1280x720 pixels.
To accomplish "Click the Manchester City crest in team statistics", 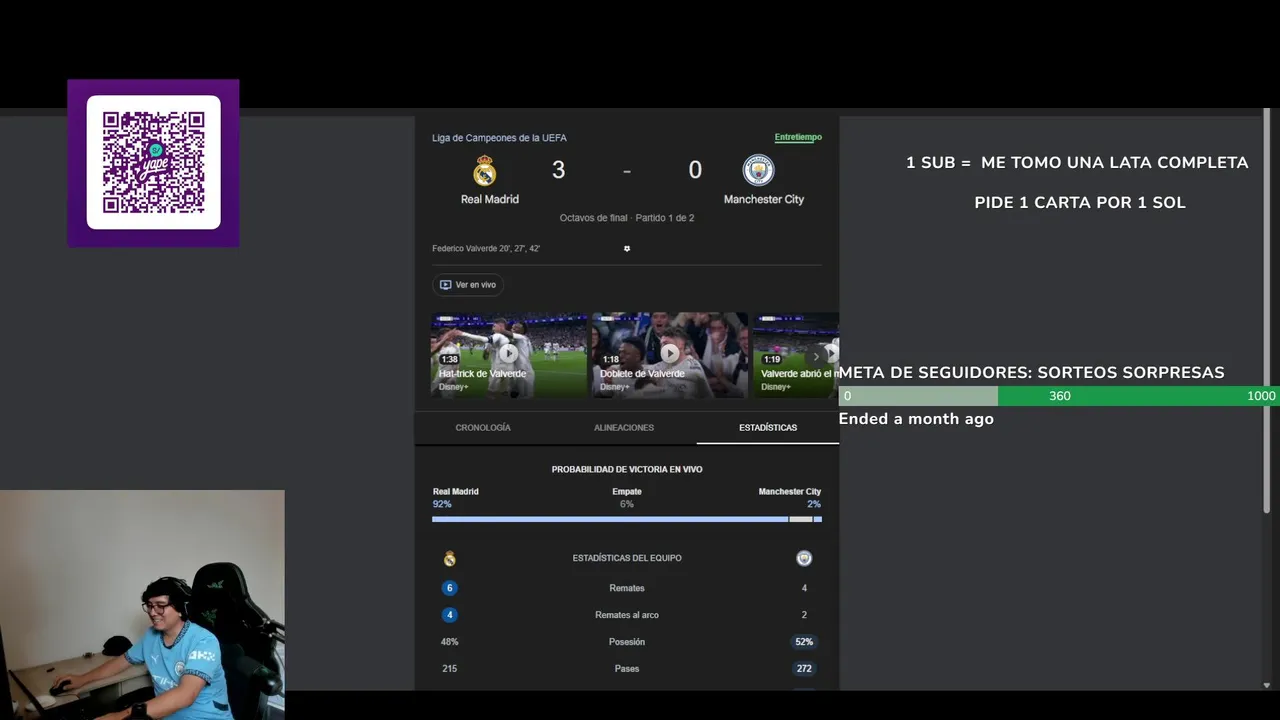I will tap(804, 558).
